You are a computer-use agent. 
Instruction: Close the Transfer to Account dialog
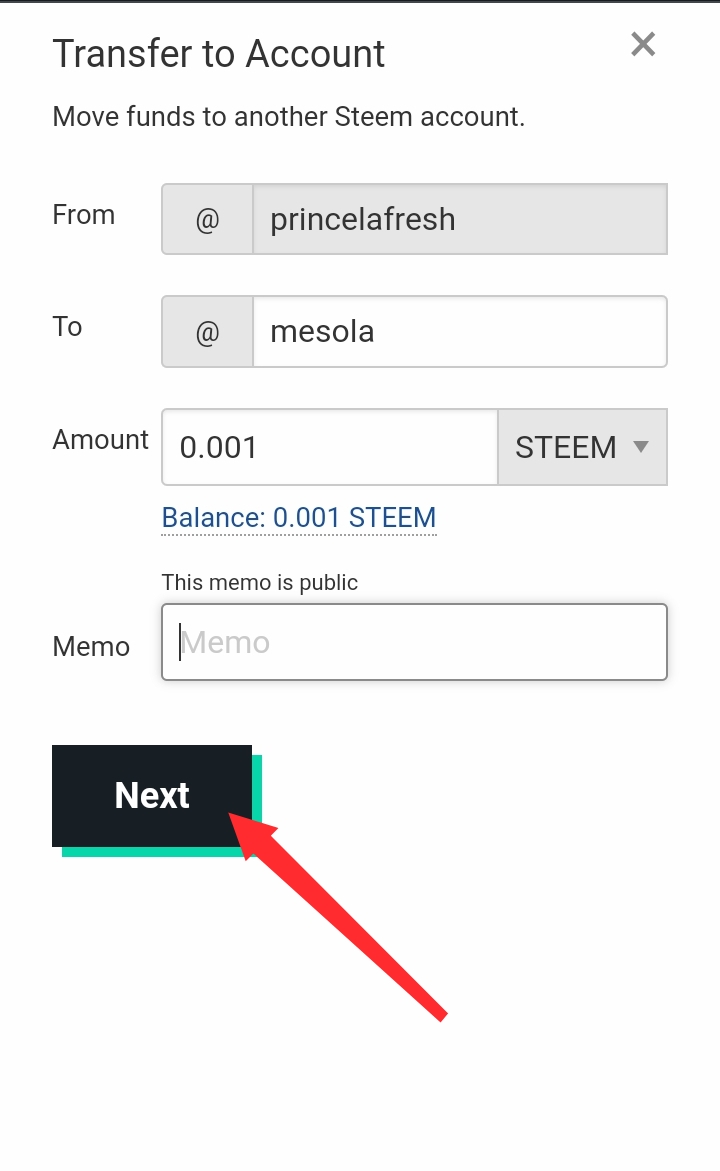(643, 44)
